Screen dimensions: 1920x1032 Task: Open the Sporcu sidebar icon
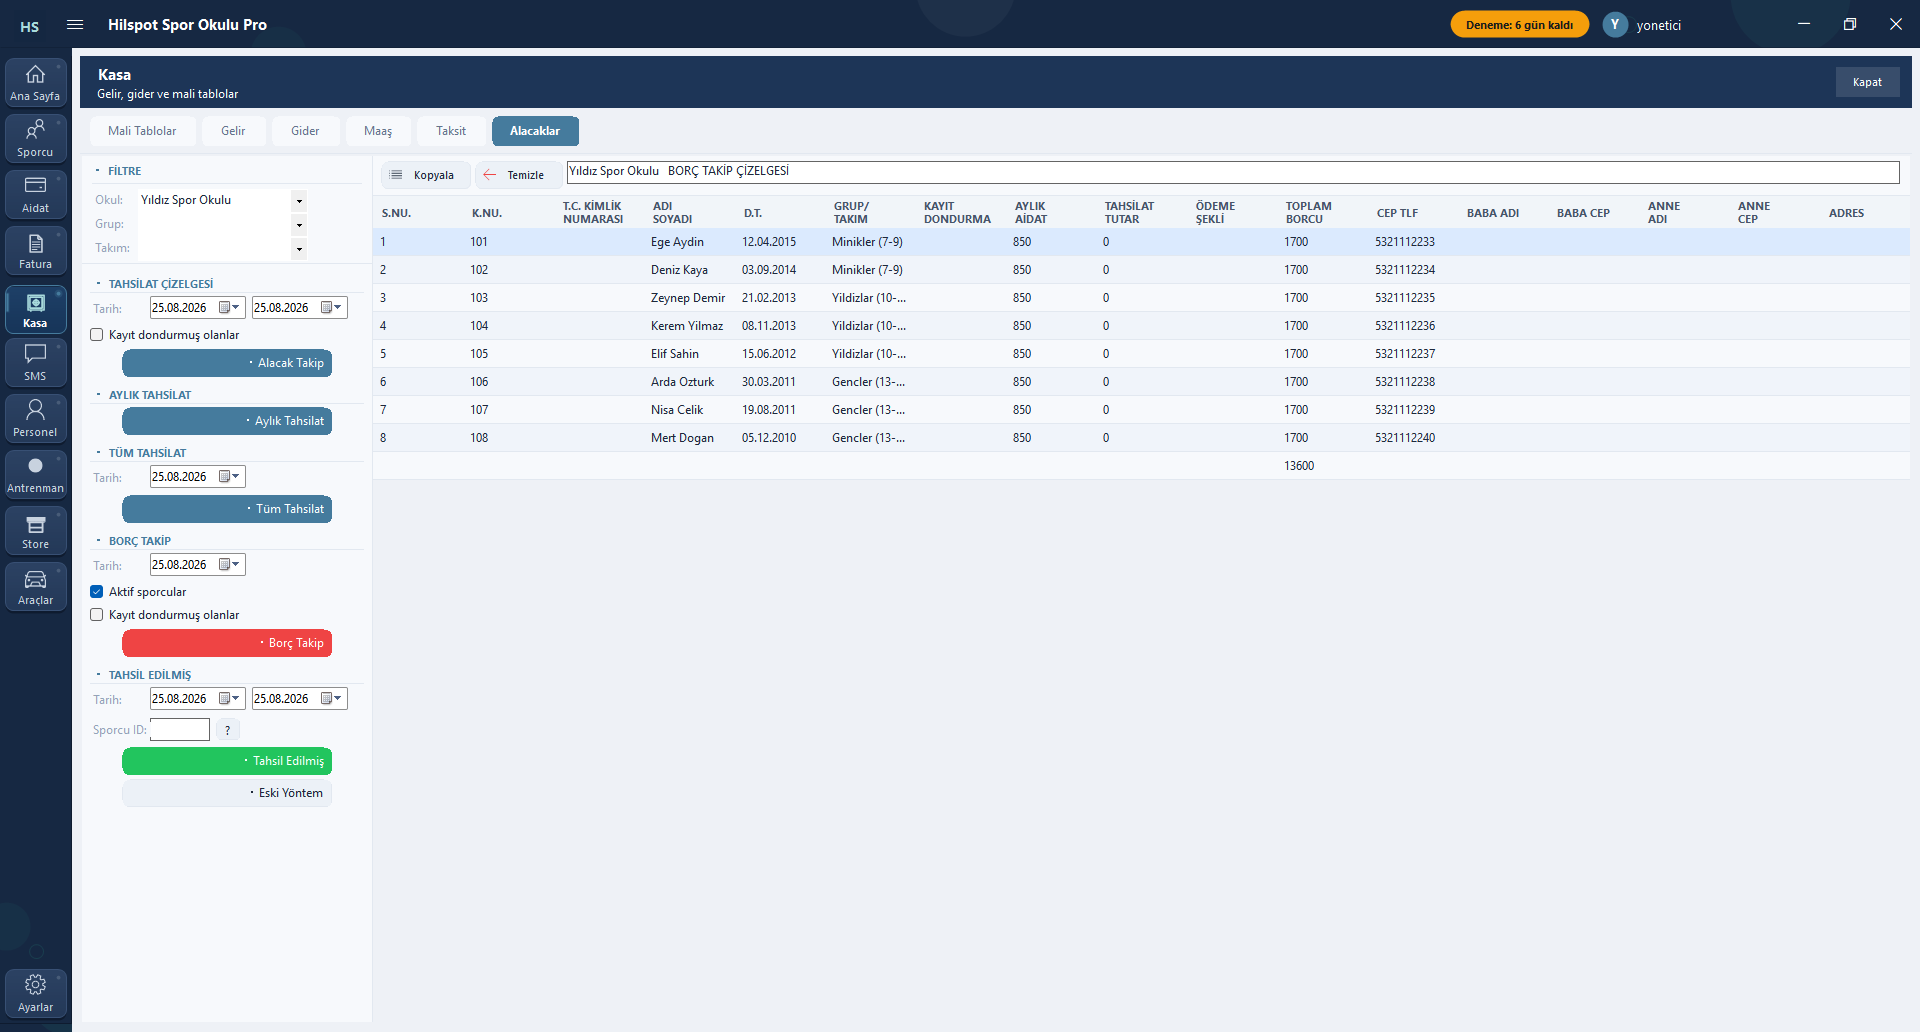tap(35, 139)
